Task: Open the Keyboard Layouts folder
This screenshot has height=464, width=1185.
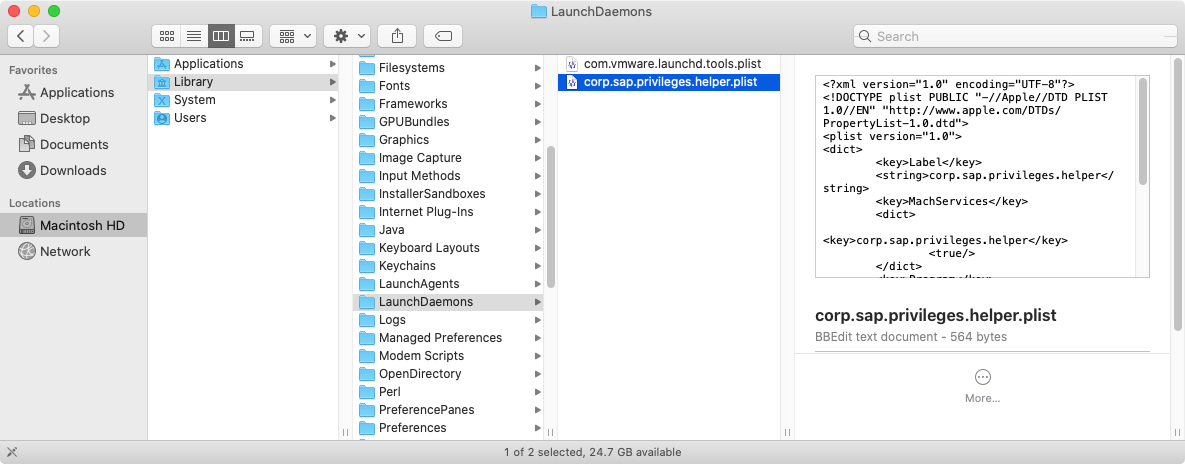Action: coord(449,248)
